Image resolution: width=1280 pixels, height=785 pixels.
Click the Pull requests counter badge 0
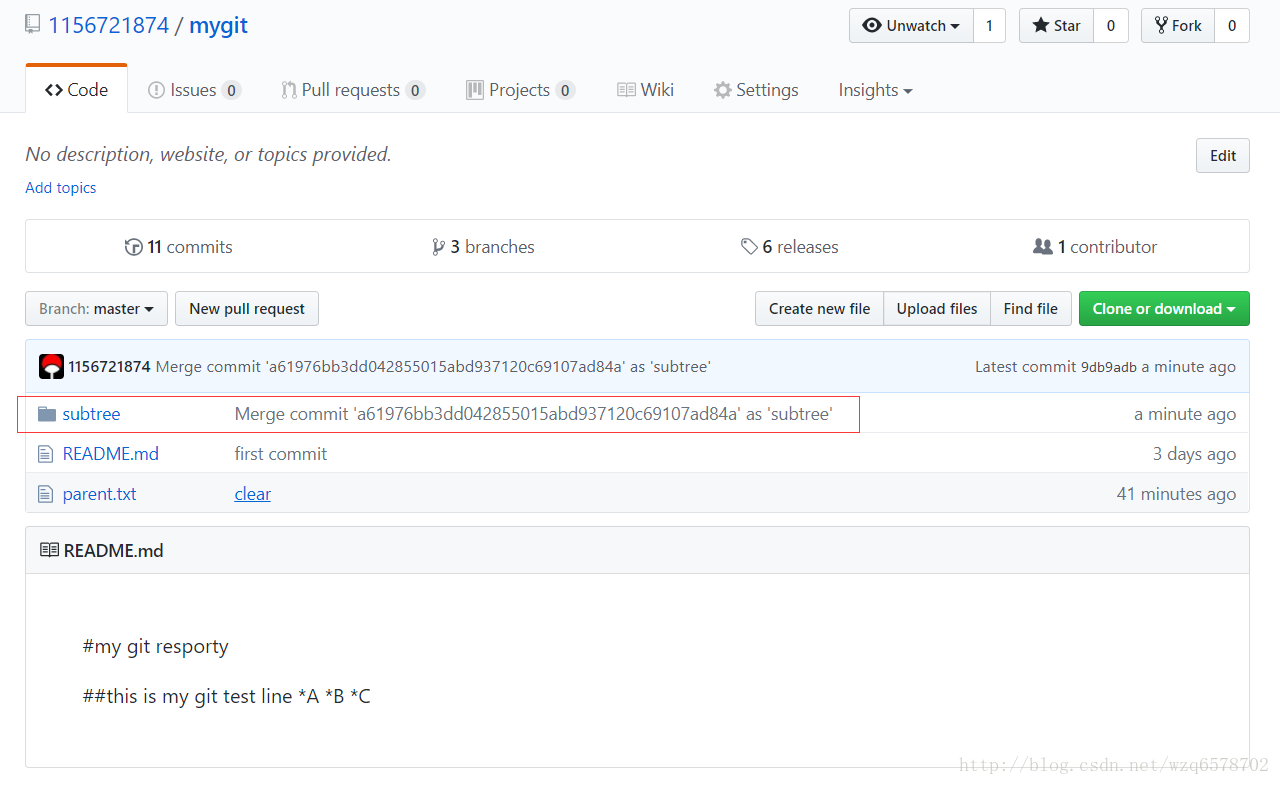pos(415,90)
